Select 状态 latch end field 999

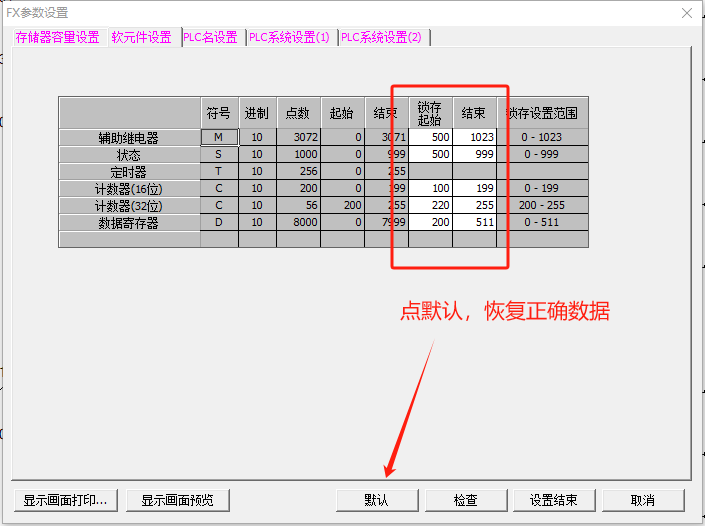(474, 154)
